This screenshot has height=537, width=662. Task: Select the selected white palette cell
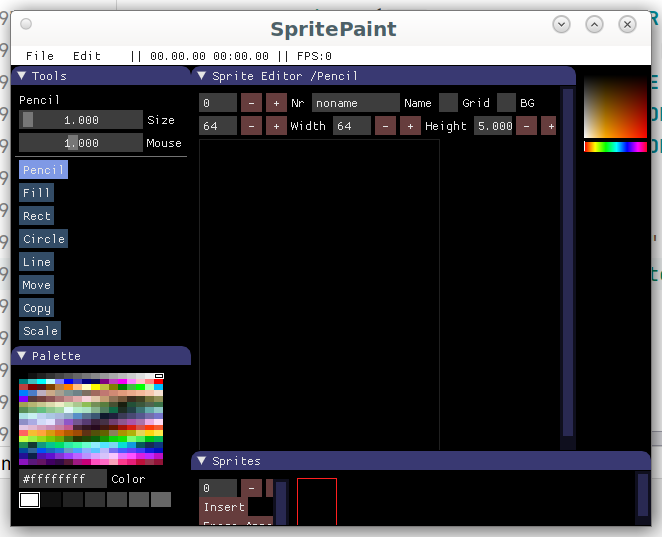coord(159,376)
